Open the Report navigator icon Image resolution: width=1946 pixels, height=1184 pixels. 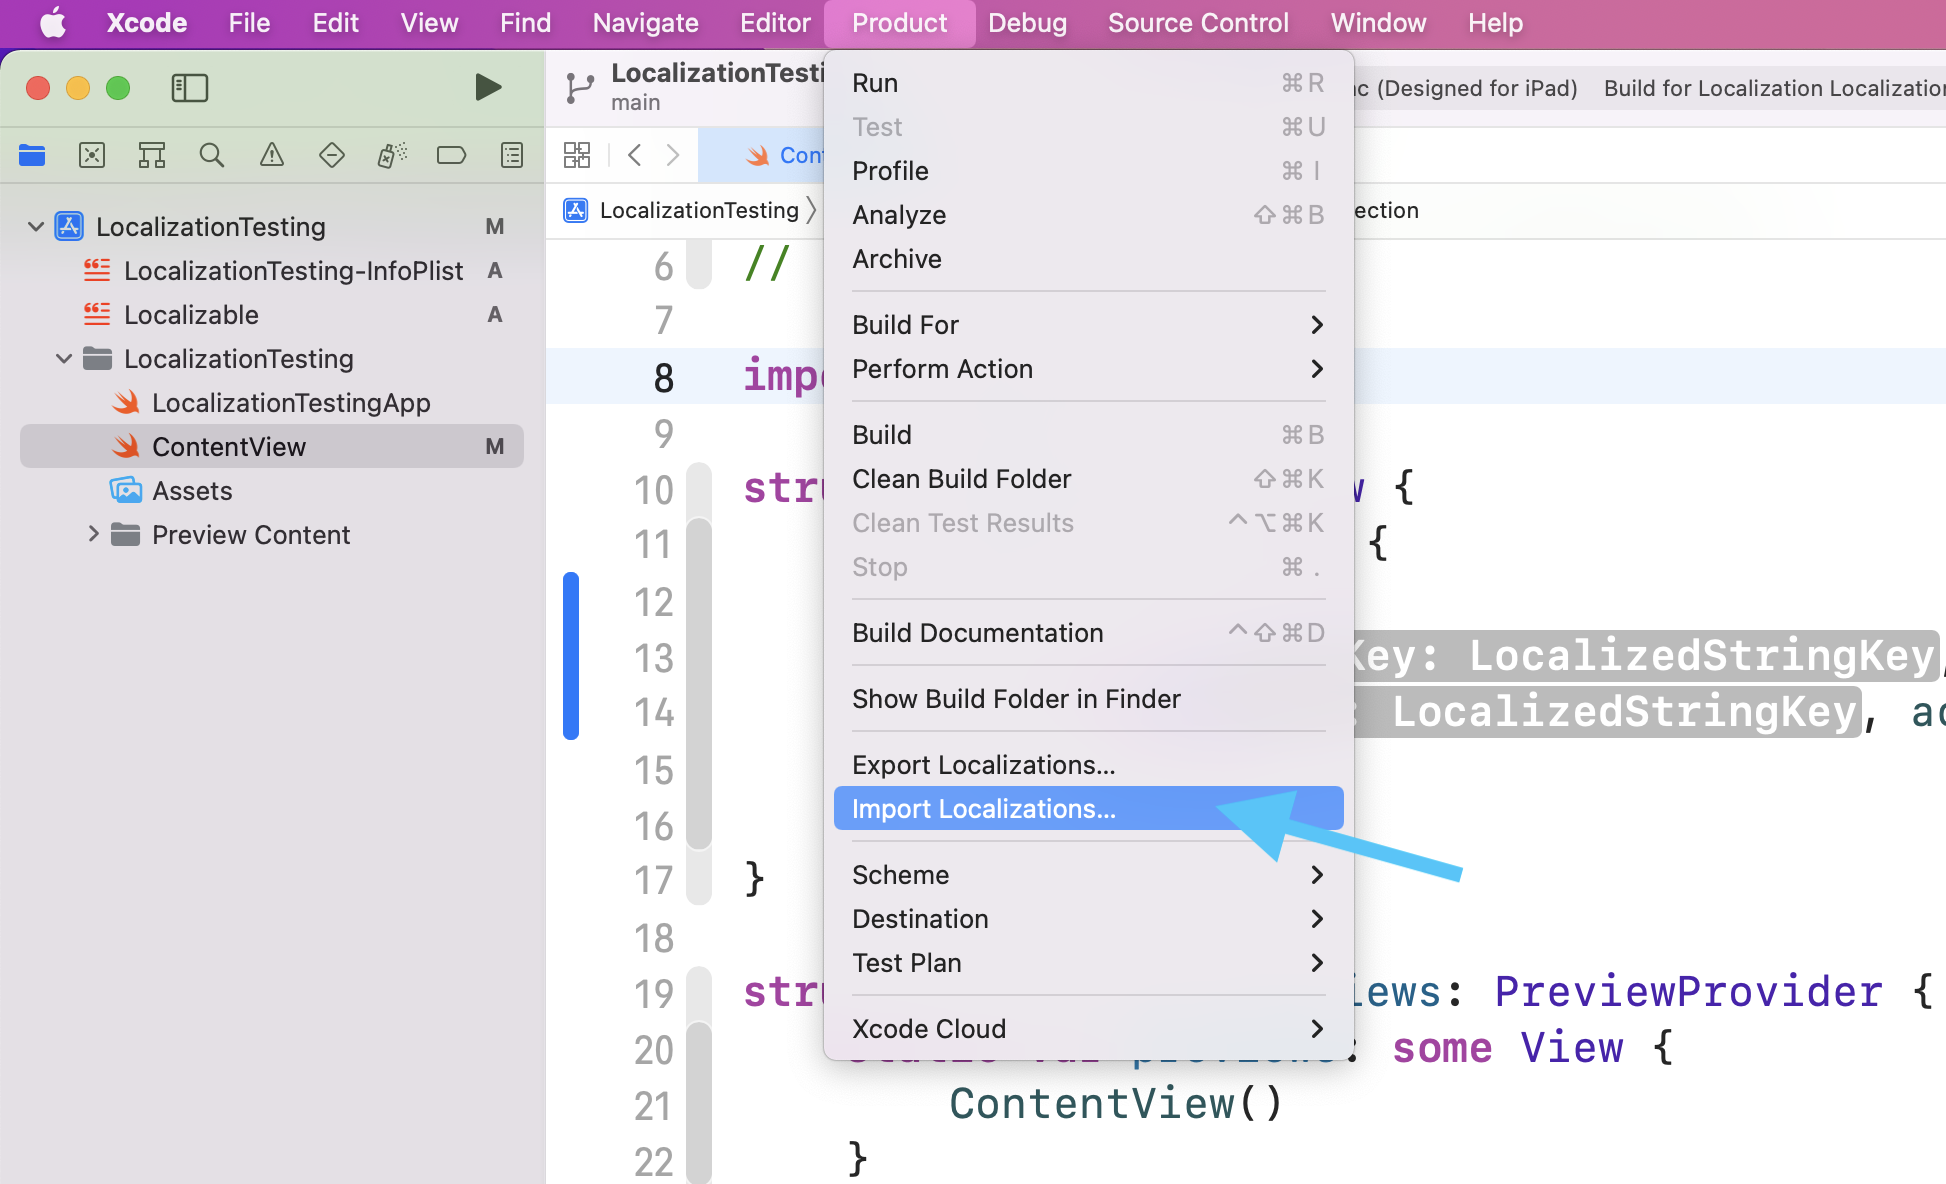[512, 155]
